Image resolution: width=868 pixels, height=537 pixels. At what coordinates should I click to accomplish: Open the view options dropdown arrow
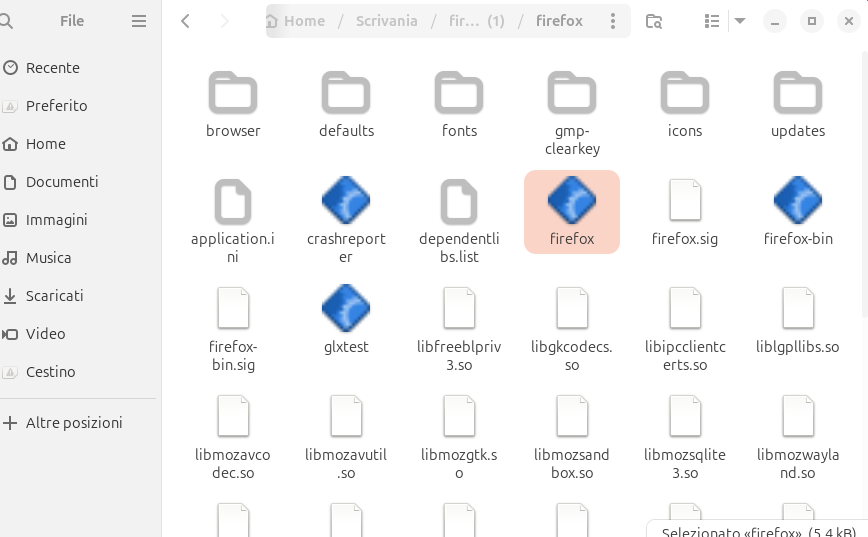click(740, 21)
